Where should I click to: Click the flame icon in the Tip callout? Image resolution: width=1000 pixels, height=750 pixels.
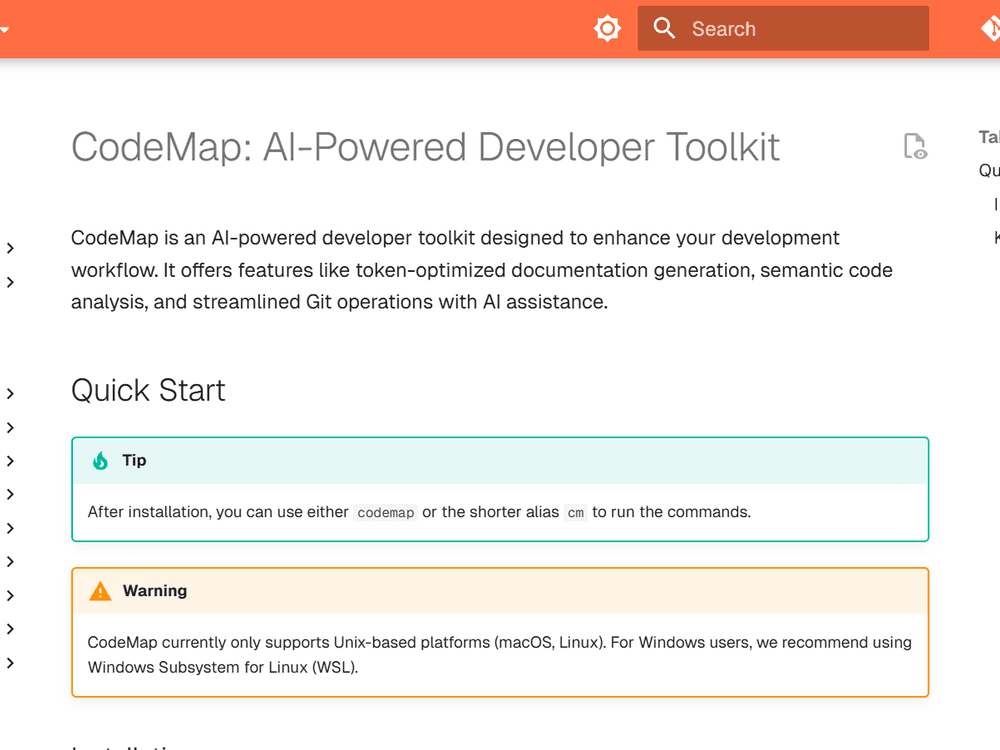click(100, 460)
